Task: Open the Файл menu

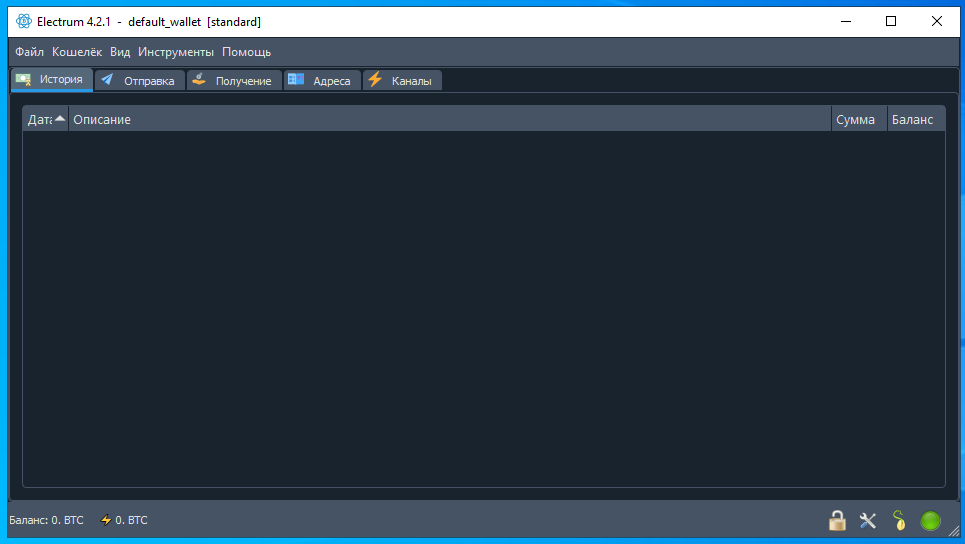Action: pyautogui.click(x=29, y=52)
